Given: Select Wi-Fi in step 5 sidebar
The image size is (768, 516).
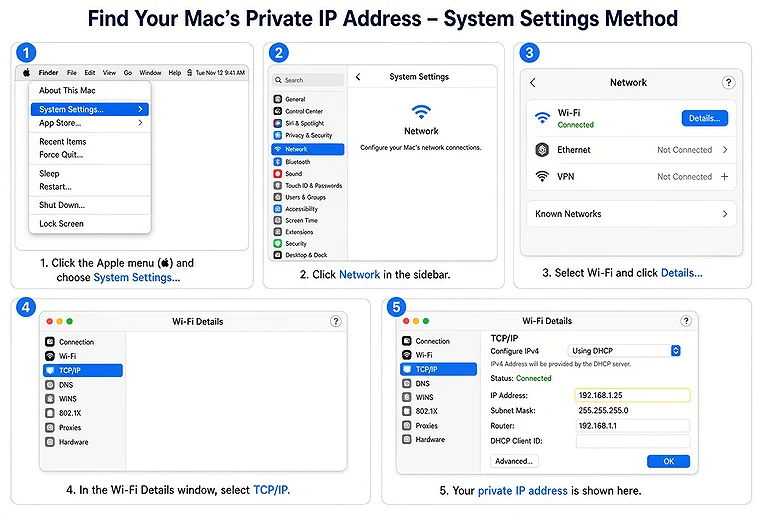Looking at the screenshot, I should 439,355.
